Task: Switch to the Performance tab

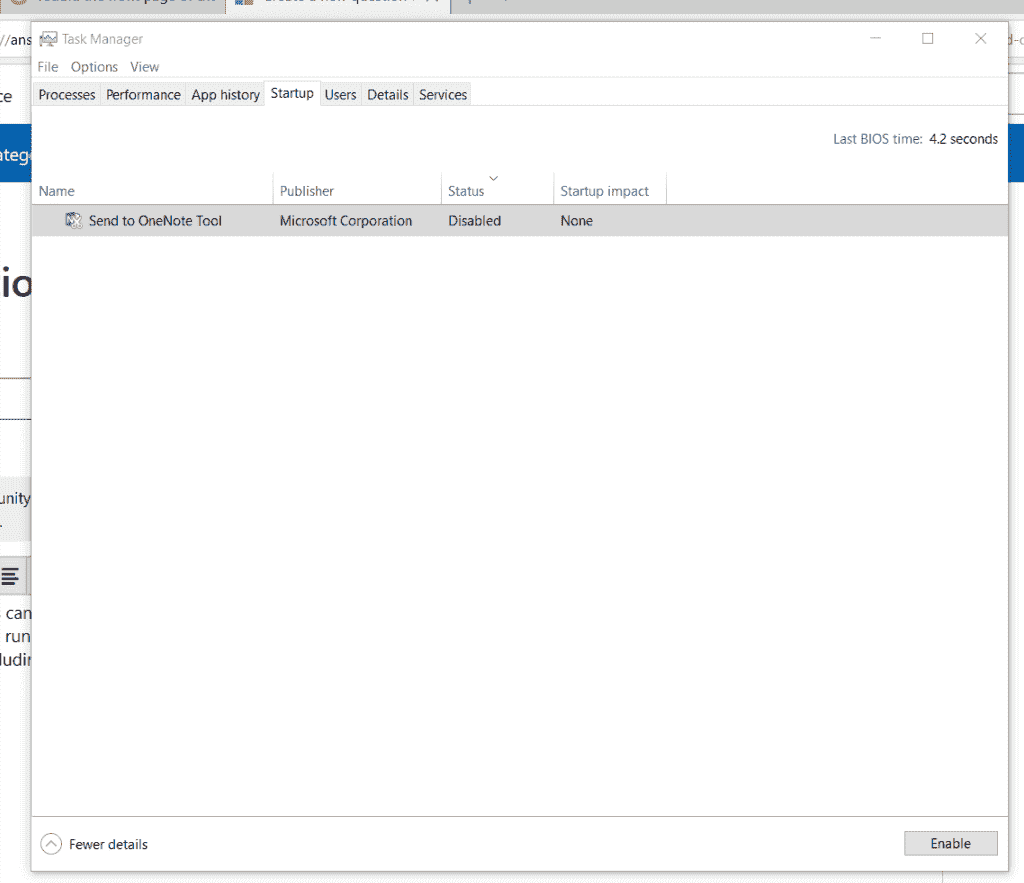Action: 143,95
